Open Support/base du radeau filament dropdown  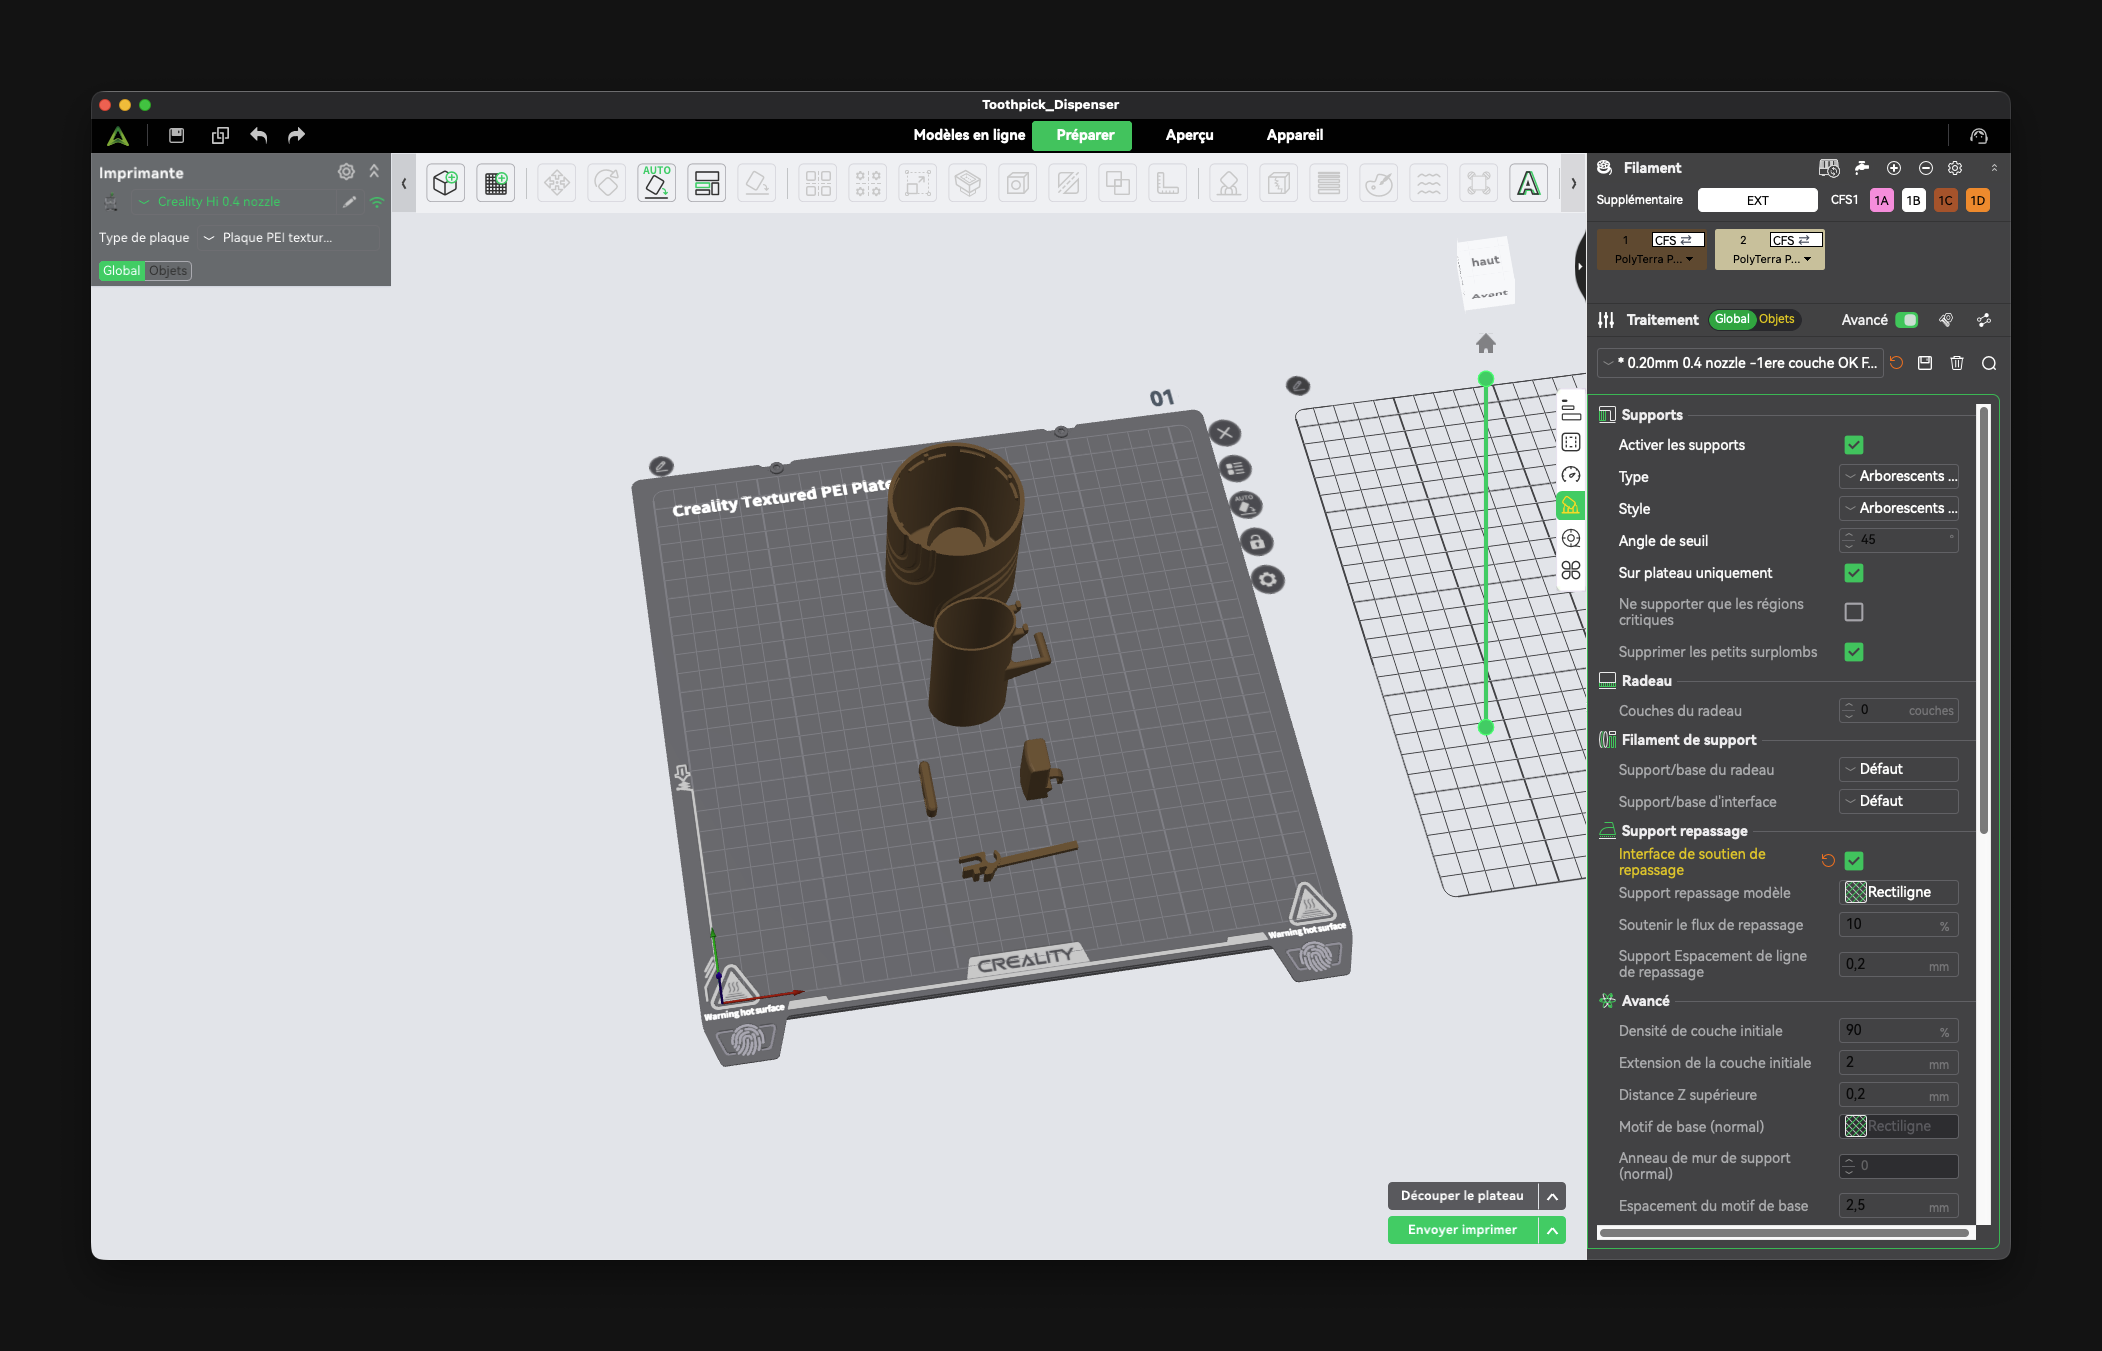tap(1899, 769)
